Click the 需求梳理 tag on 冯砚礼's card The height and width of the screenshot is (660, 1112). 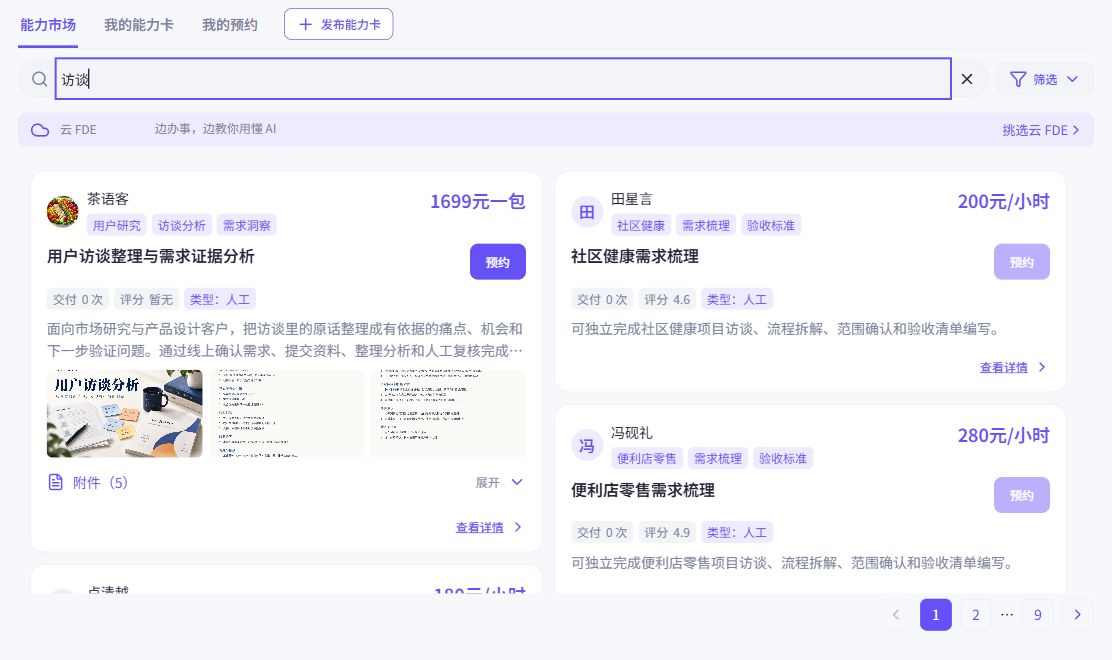point(718,459)
